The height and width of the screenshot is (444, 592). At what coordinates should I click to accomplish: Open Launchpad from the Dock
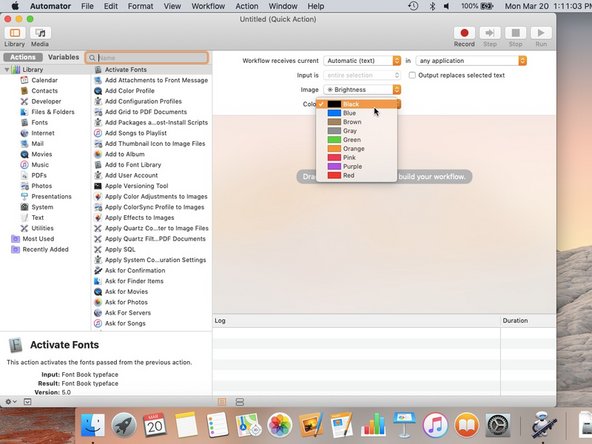click(x=124, y=425)
